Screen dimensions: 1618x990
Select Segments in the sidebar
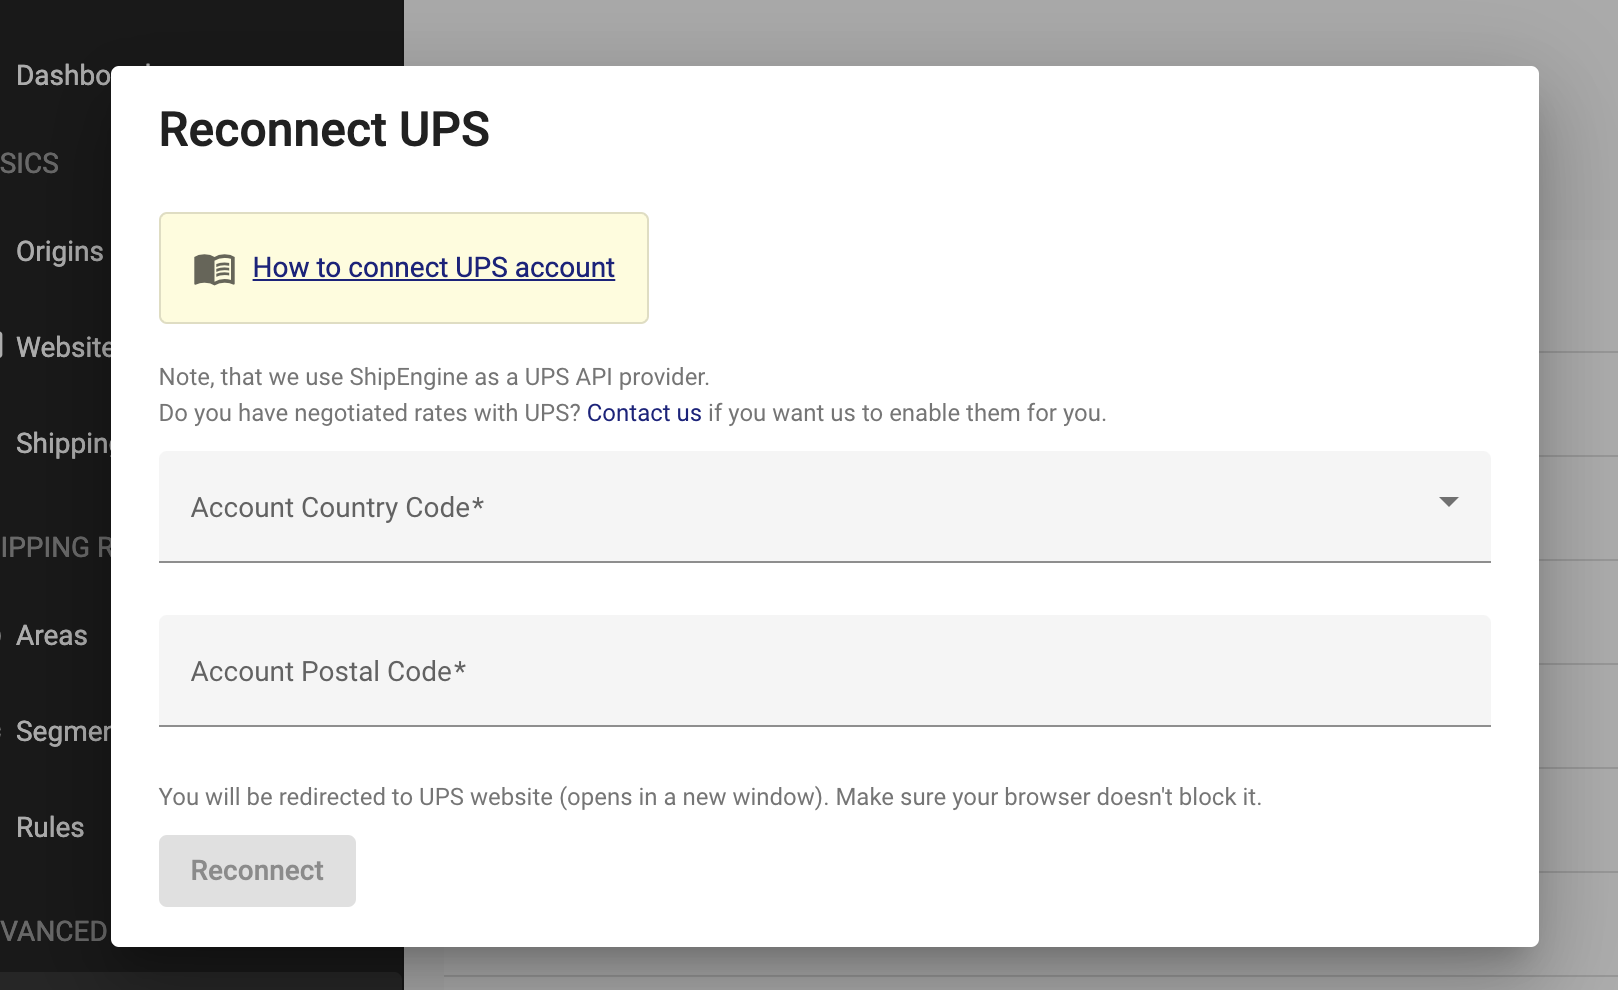click(x=63, y=732)
